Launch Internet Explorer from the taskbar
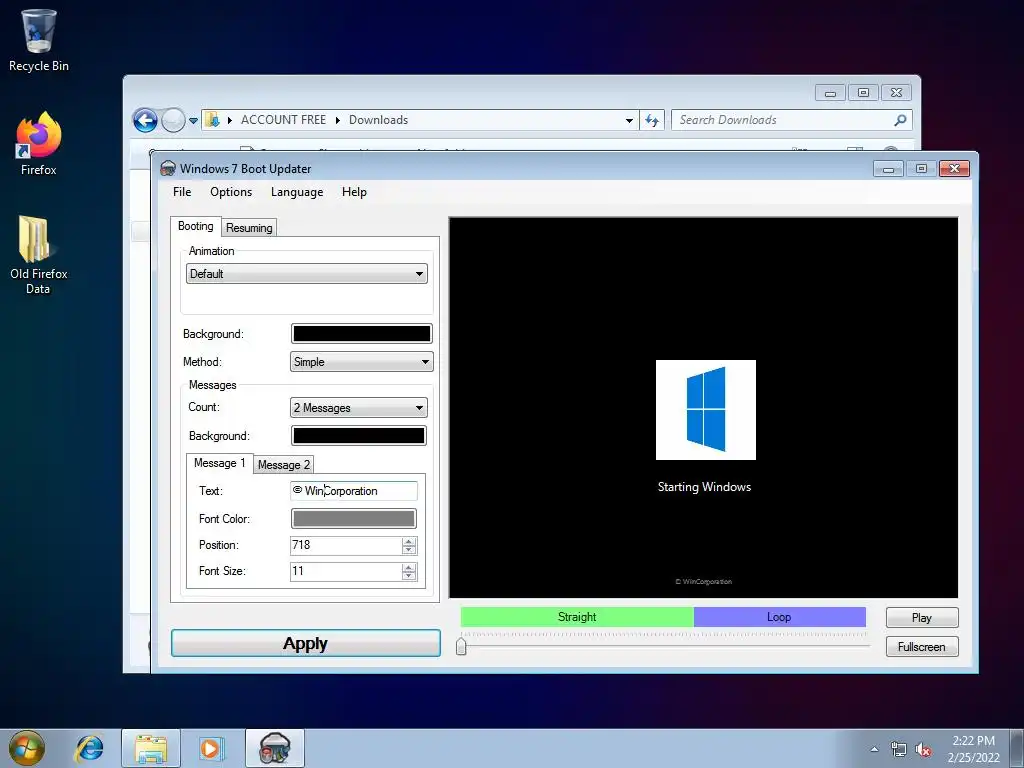The height and width of the screenshot is (768, 1024). click(89, 748)
